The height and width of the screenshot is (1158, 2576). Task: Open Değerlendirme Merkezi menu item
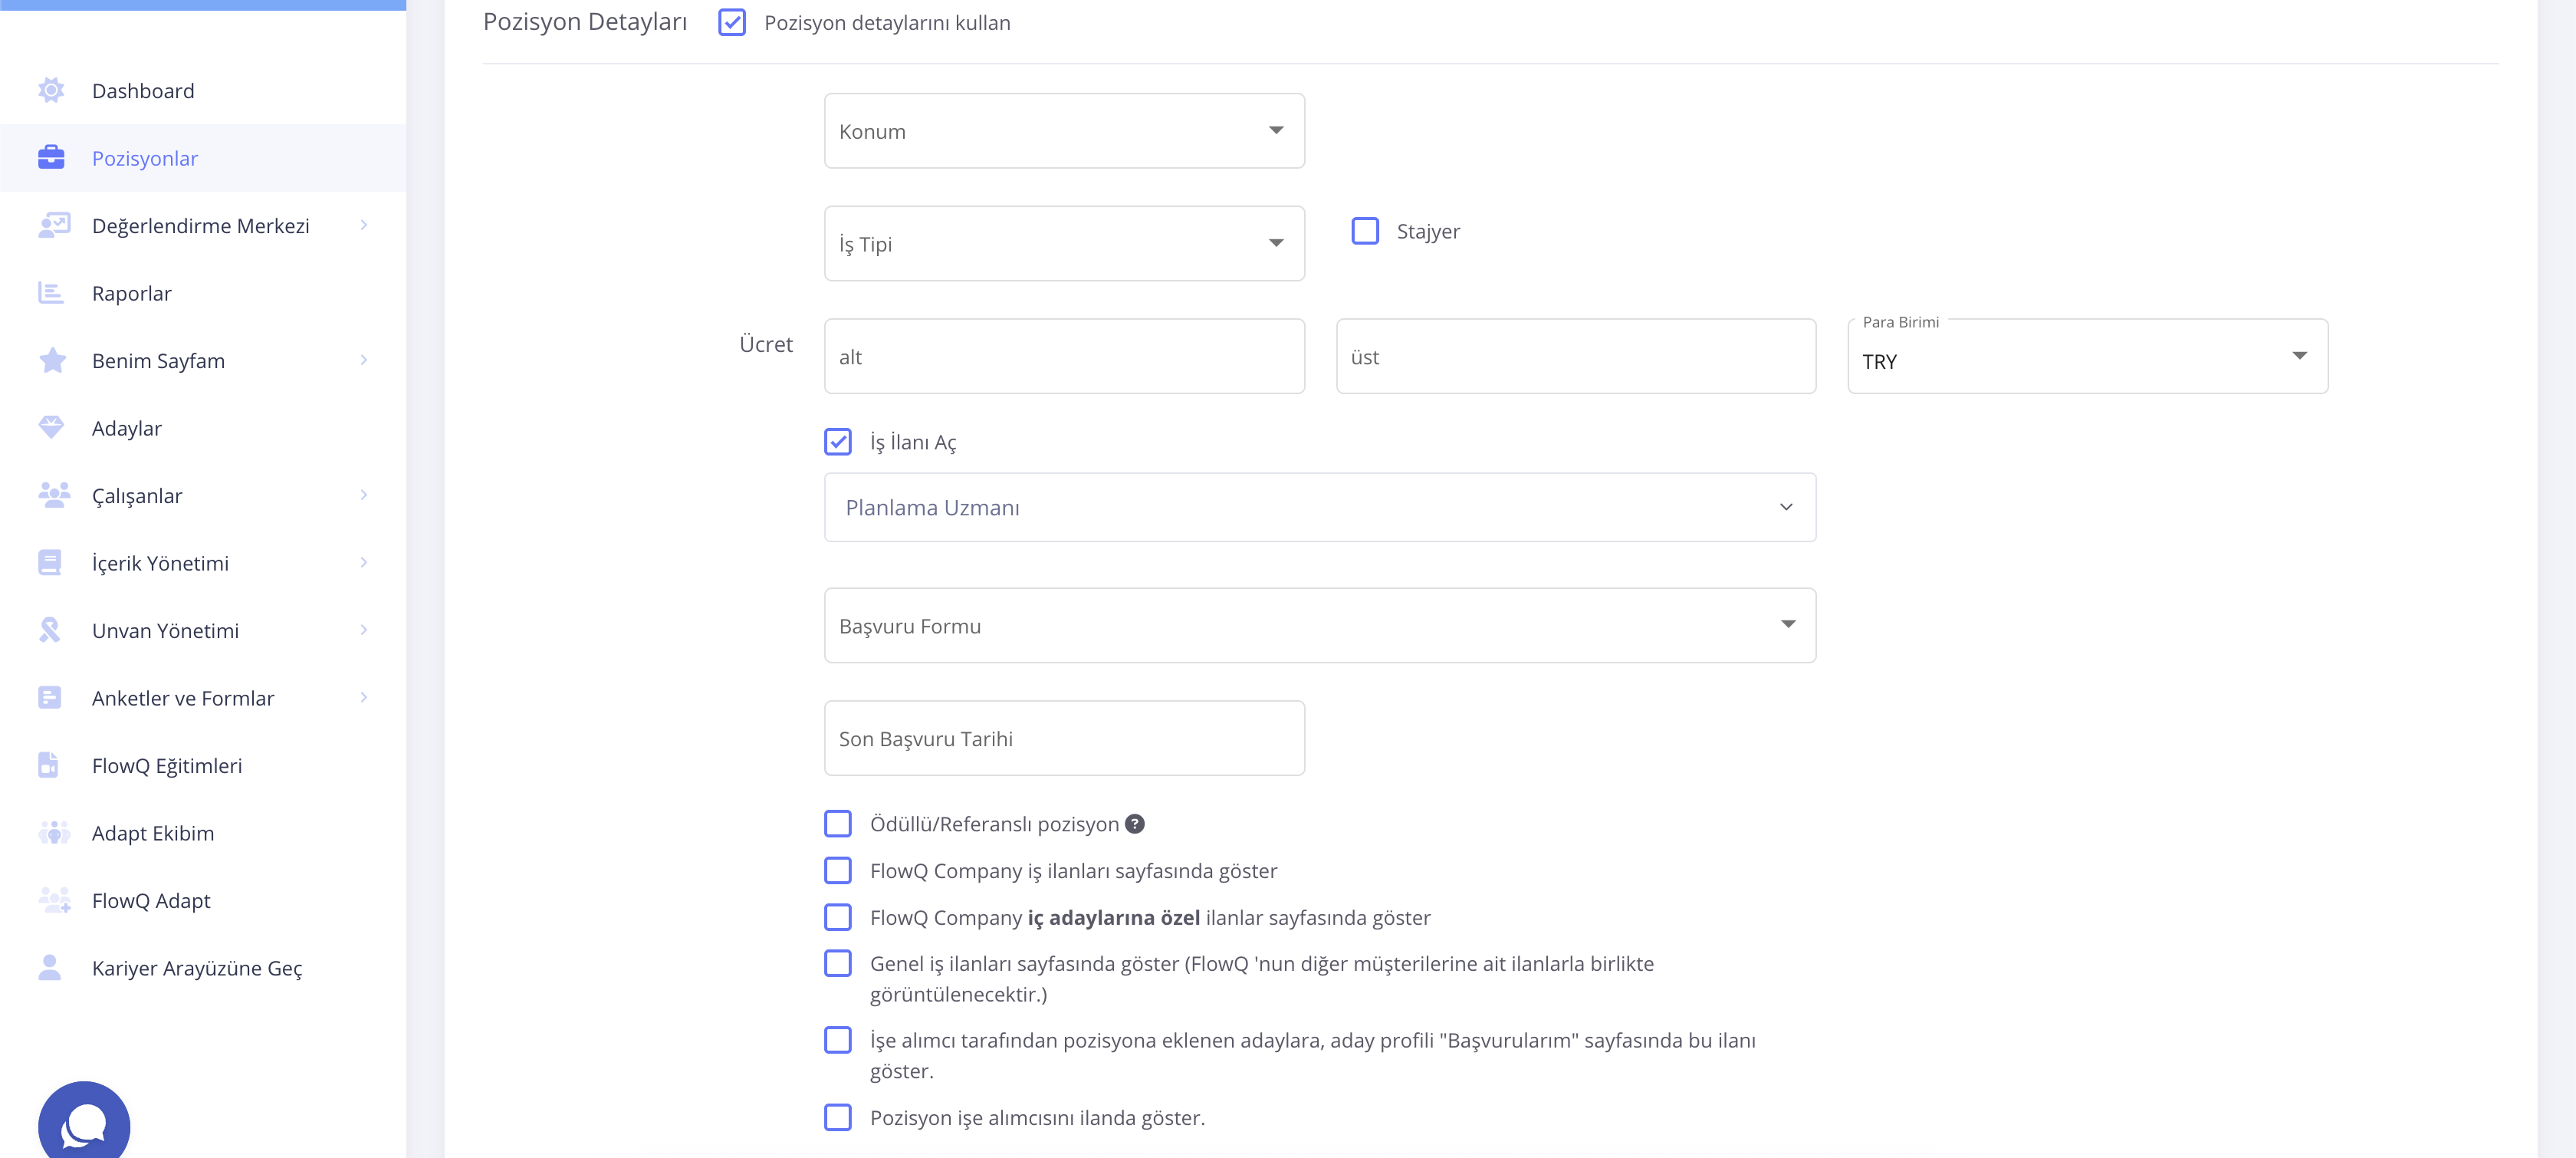tap(200, 226)
